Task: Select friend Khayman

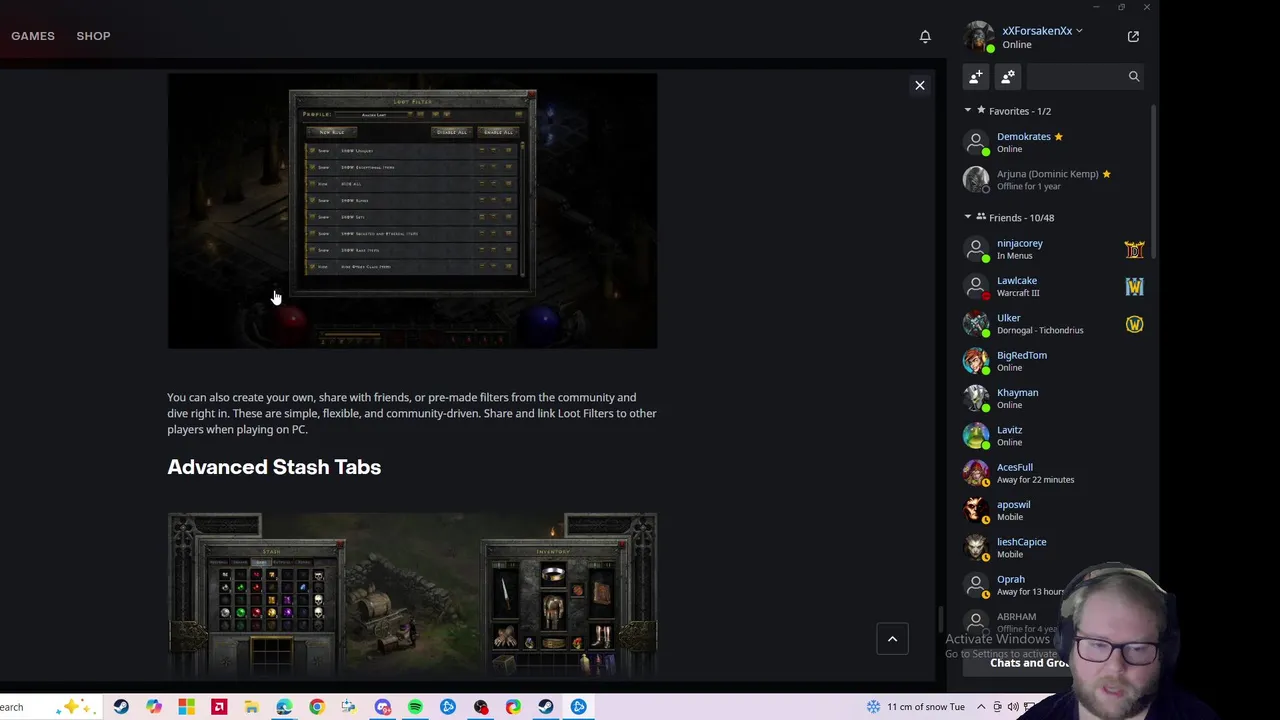Action: point(1054,399)
